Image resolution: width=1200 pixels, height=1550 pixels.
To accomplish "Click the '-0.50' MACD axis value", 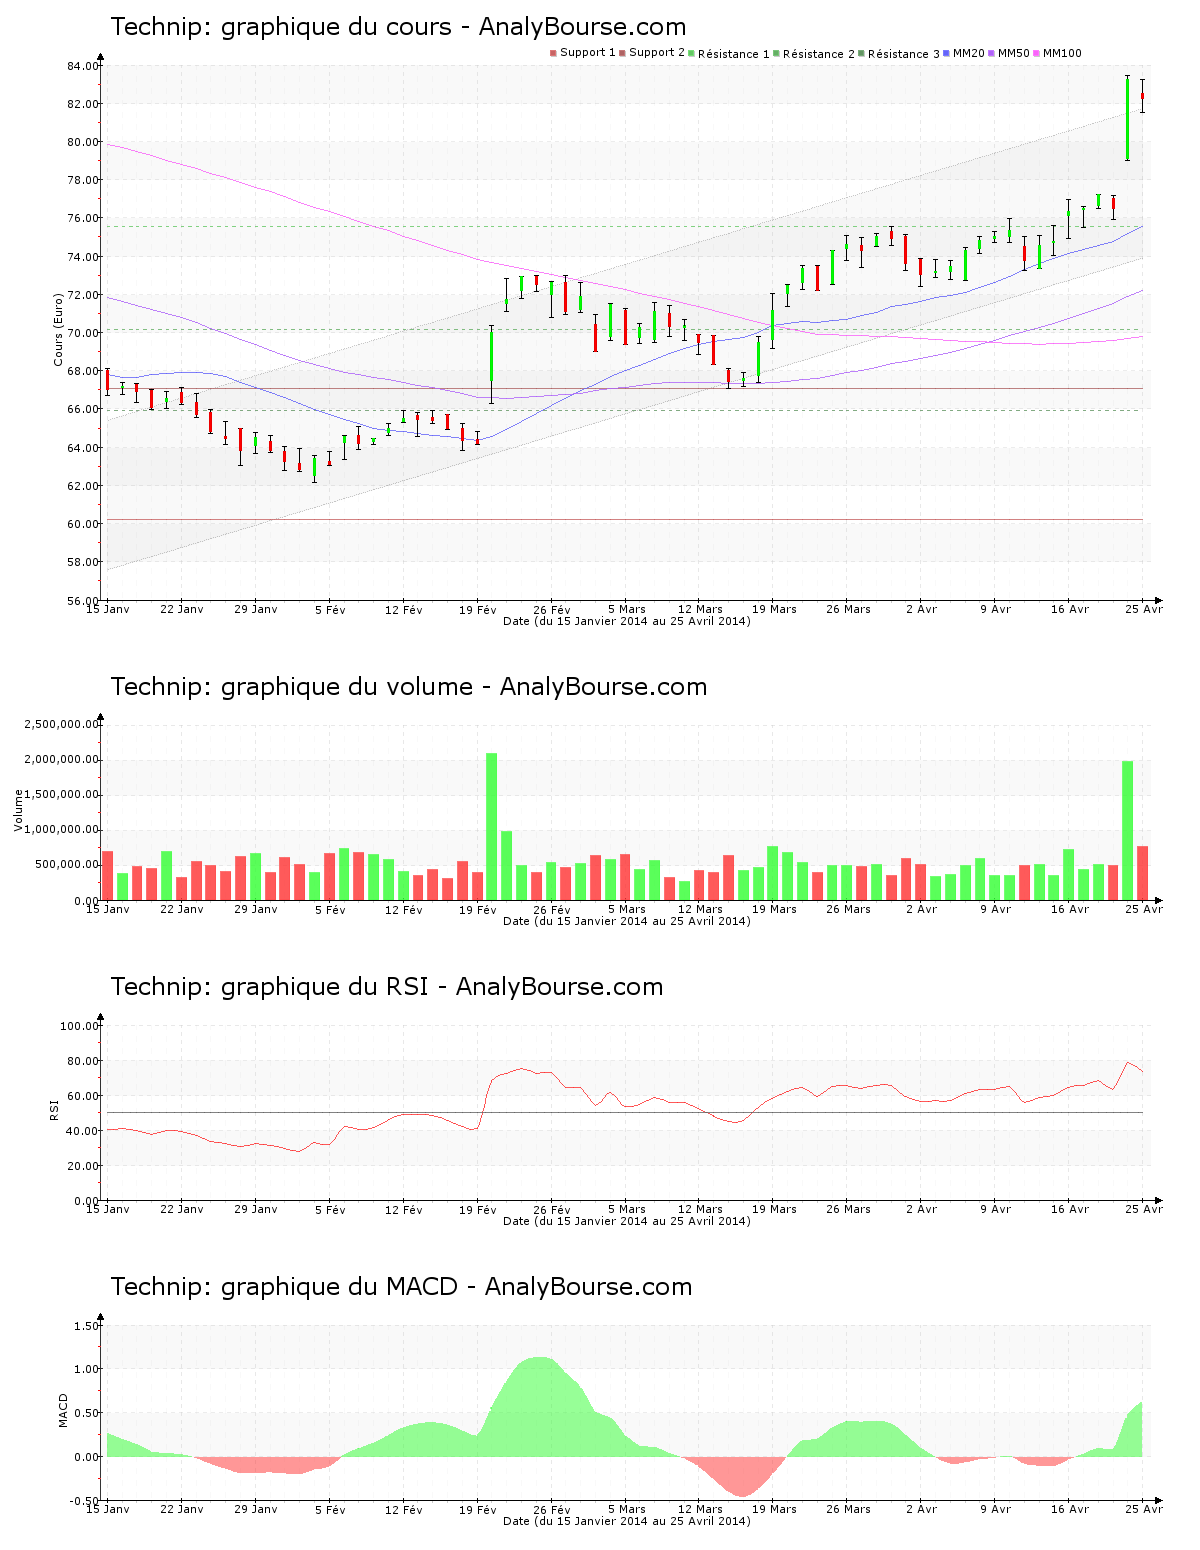I will point(84,1501).
